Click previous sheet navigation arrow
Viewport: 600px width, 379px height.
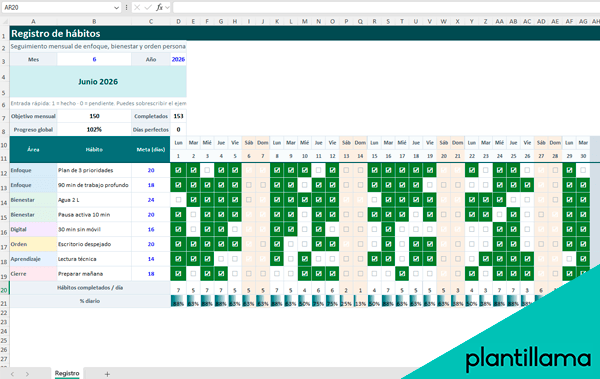click(x=12, y=374)
